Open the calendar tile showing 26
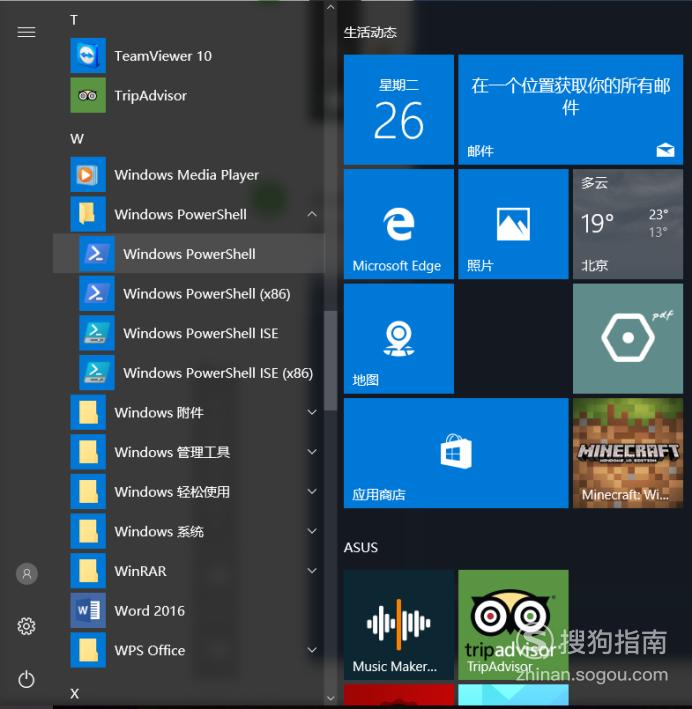Screen dimensions: 692x709 pyautogui.click(x=398, y=109)
